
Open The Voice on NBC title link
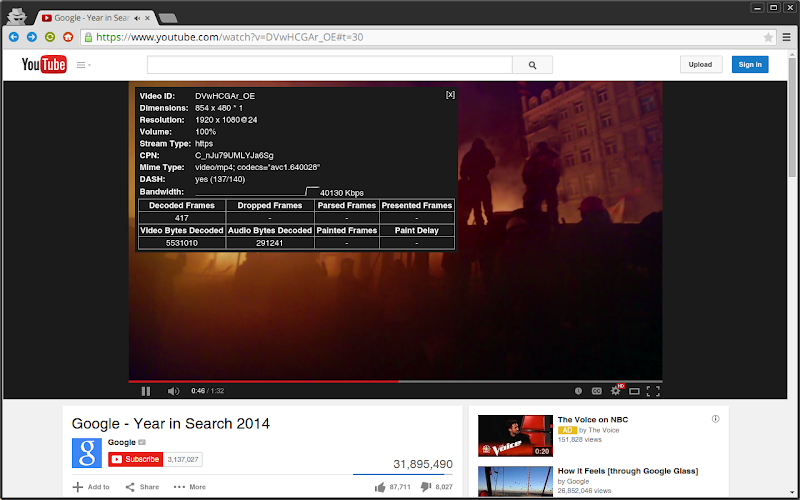point(593,419)
